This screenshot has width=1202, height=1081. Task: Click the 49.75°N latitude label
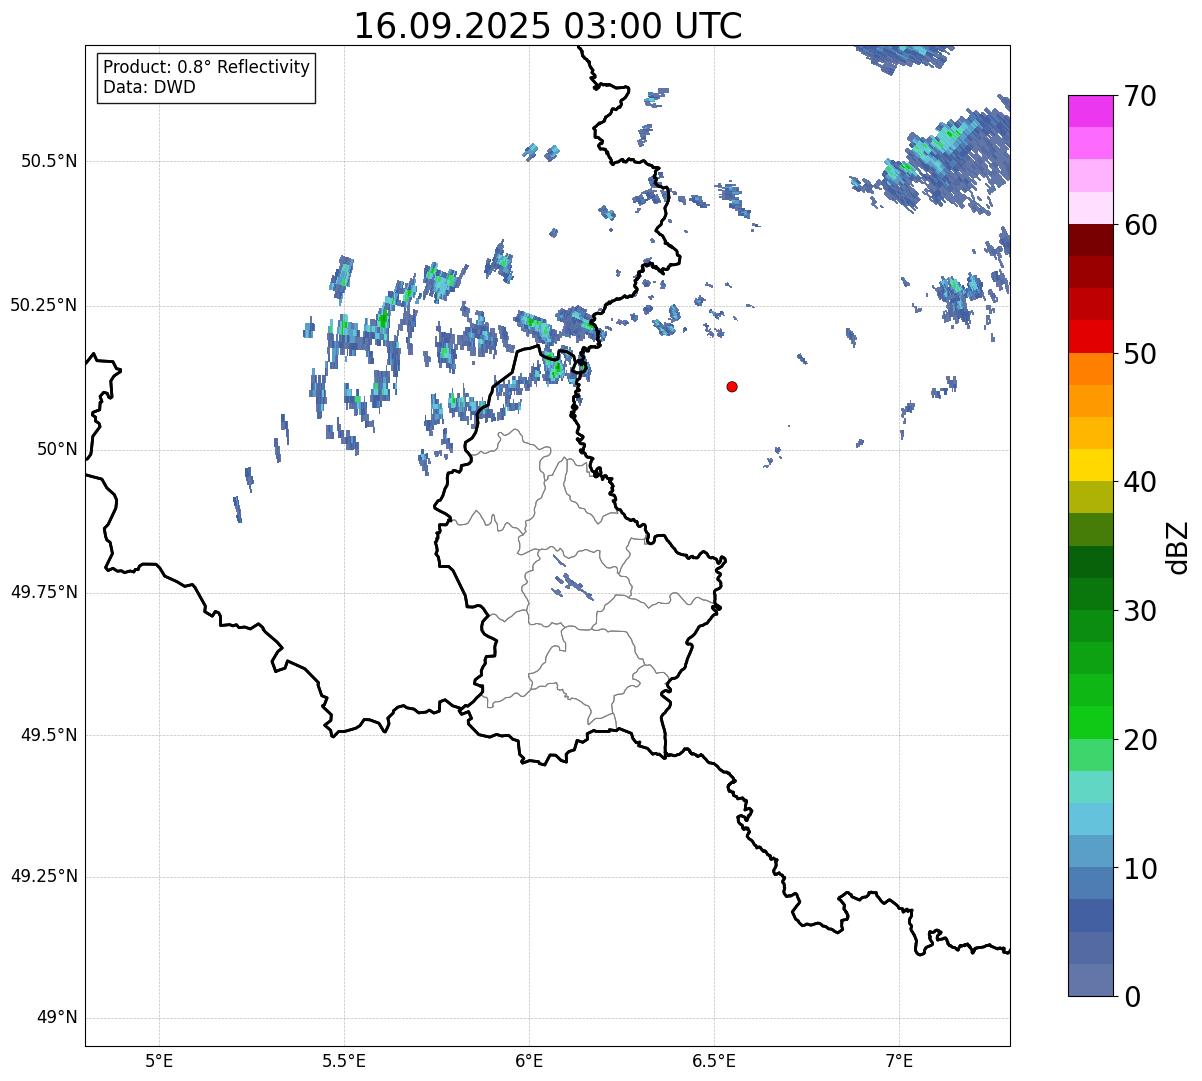tap(44, 592)
